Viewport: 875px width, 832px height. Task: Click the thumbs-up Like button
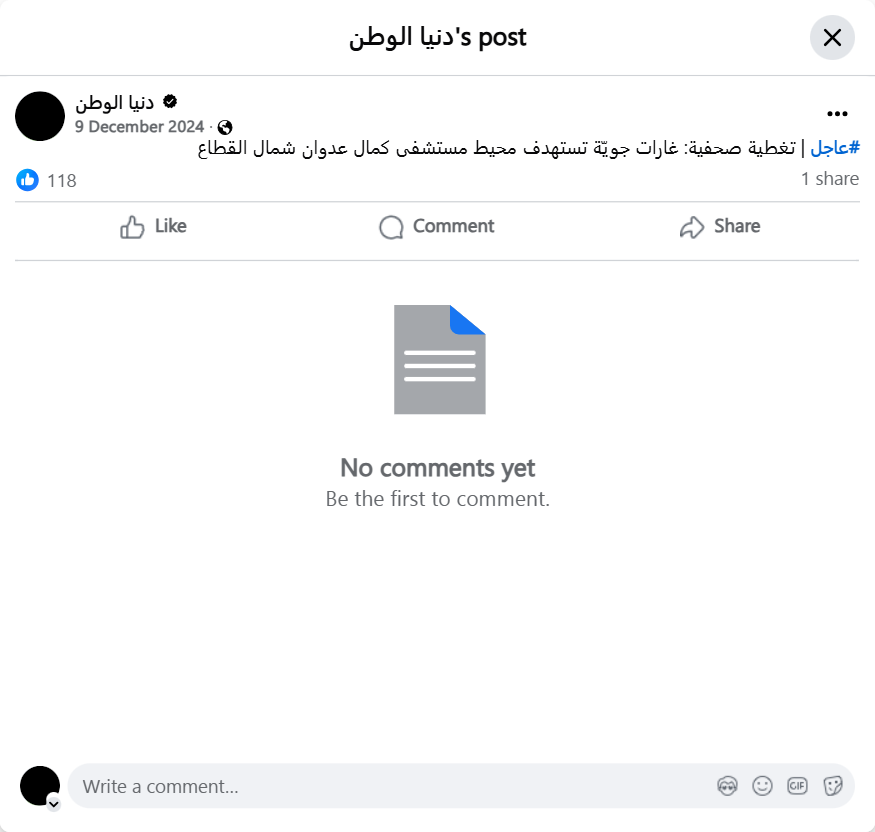pos(153,227)
